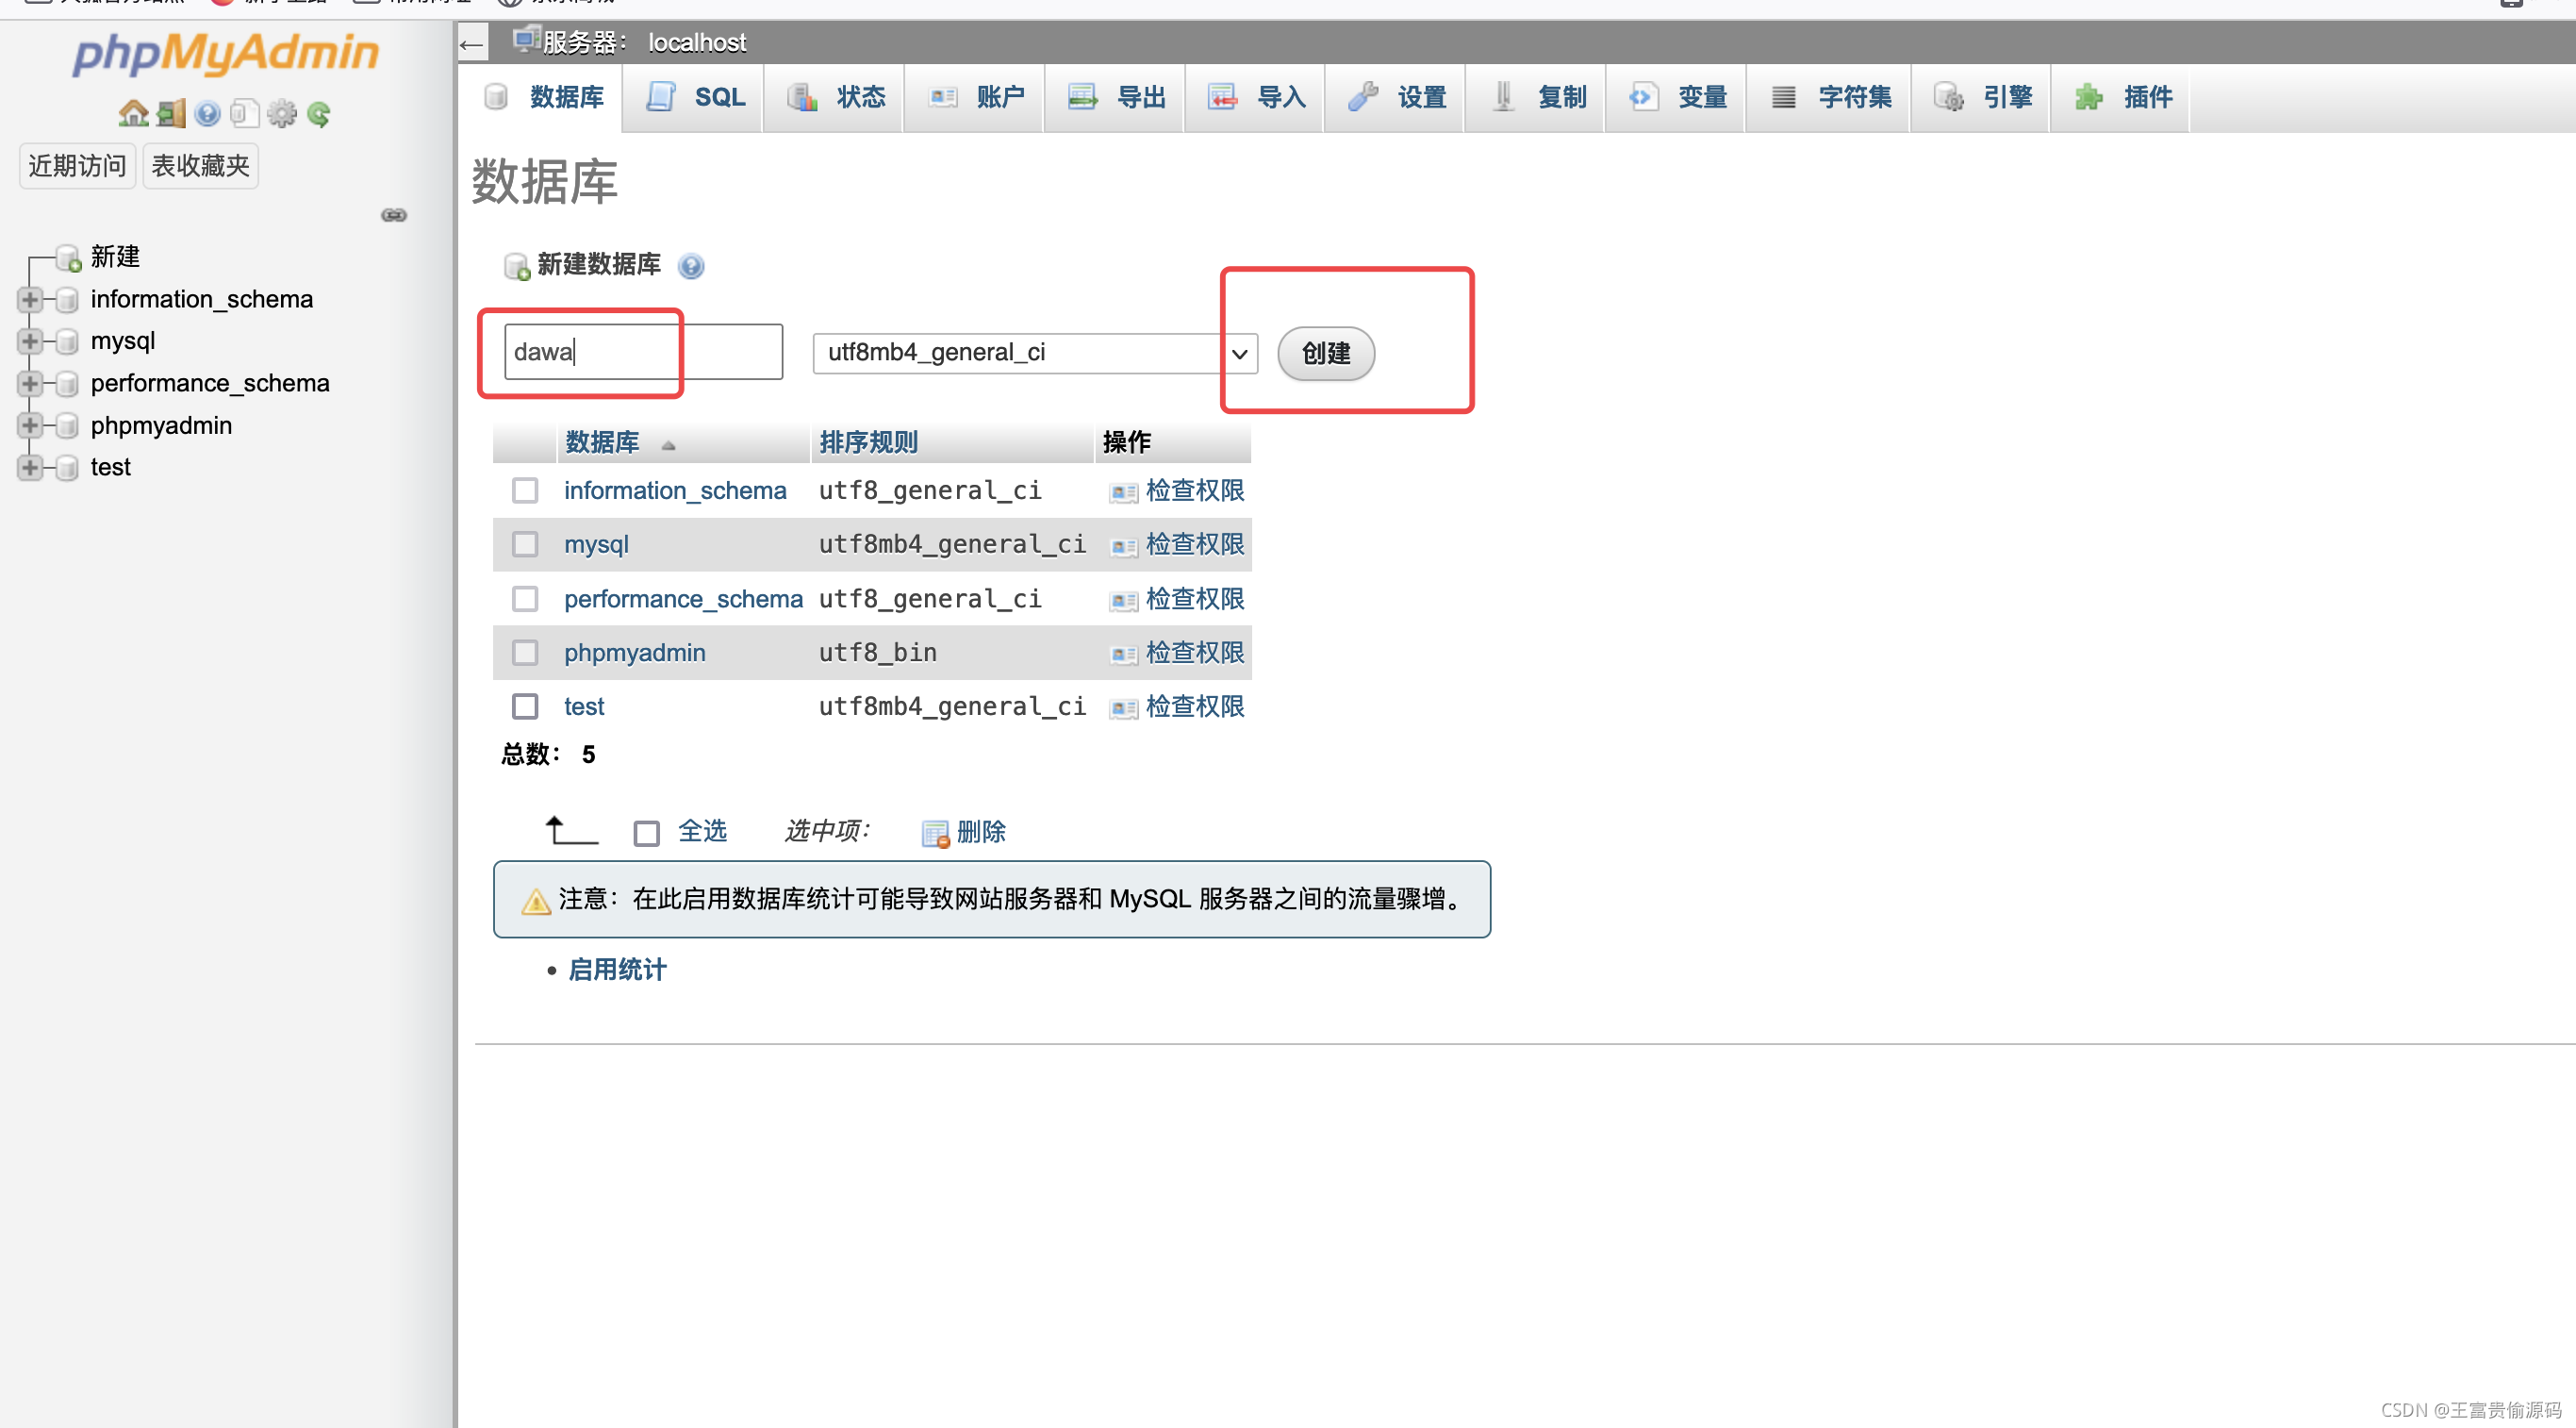
Task: Click the localhost server breadcrumb
Action: pos(697,43)
